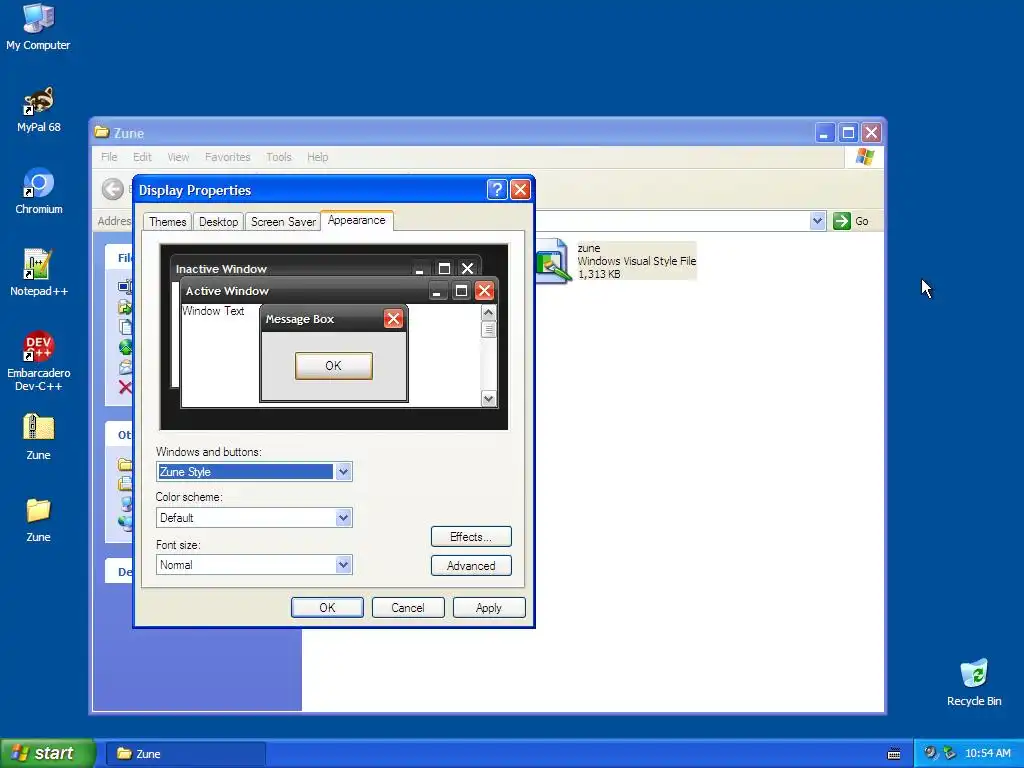1024x768 pixels.
Task: Close the Display Properties dialog
Action: 520,189
